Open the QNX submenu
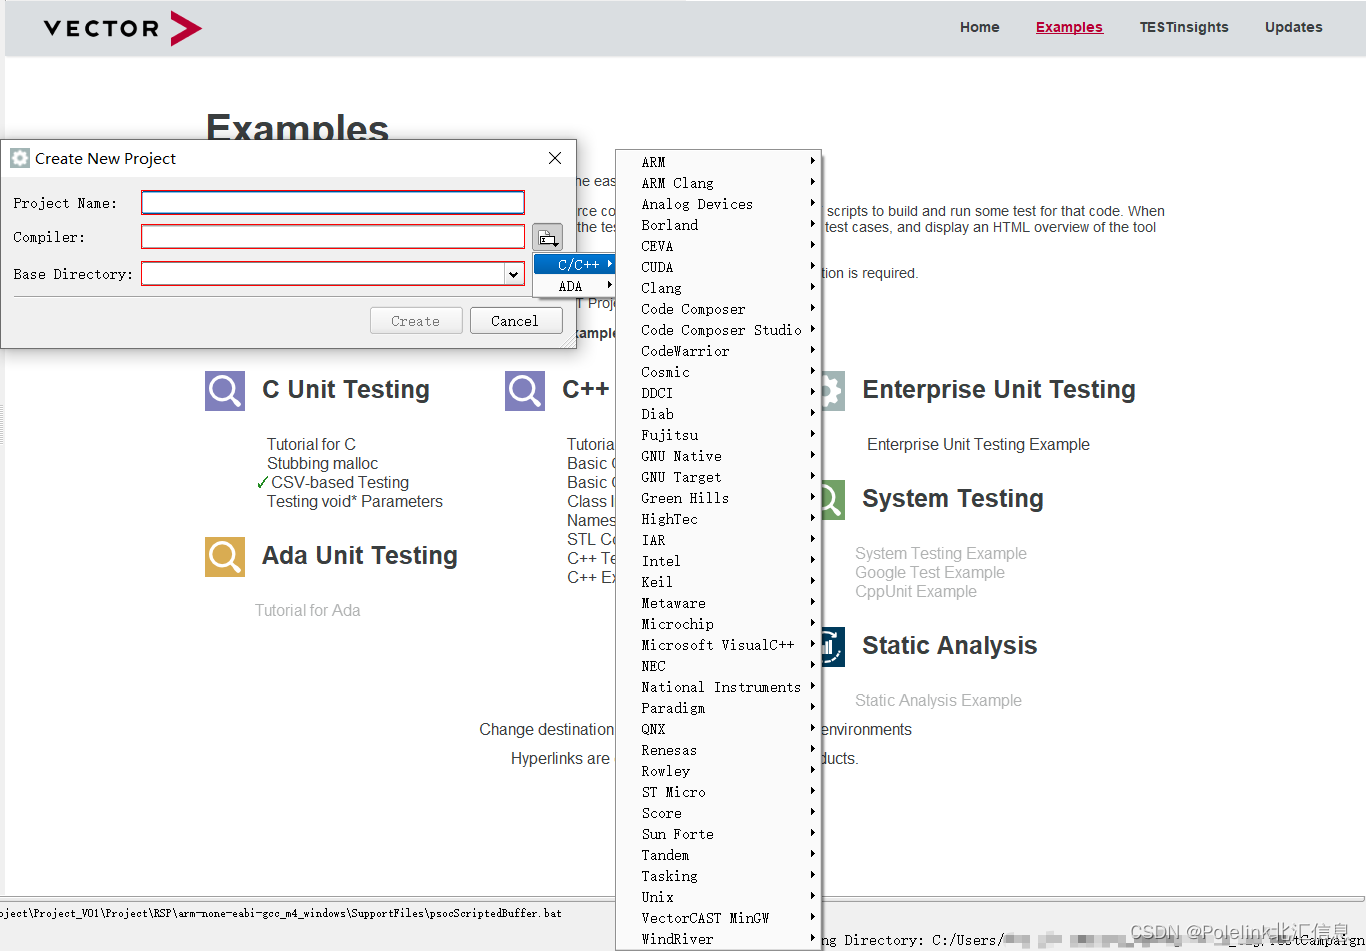 pyautogui.click(x=718, y=729)
